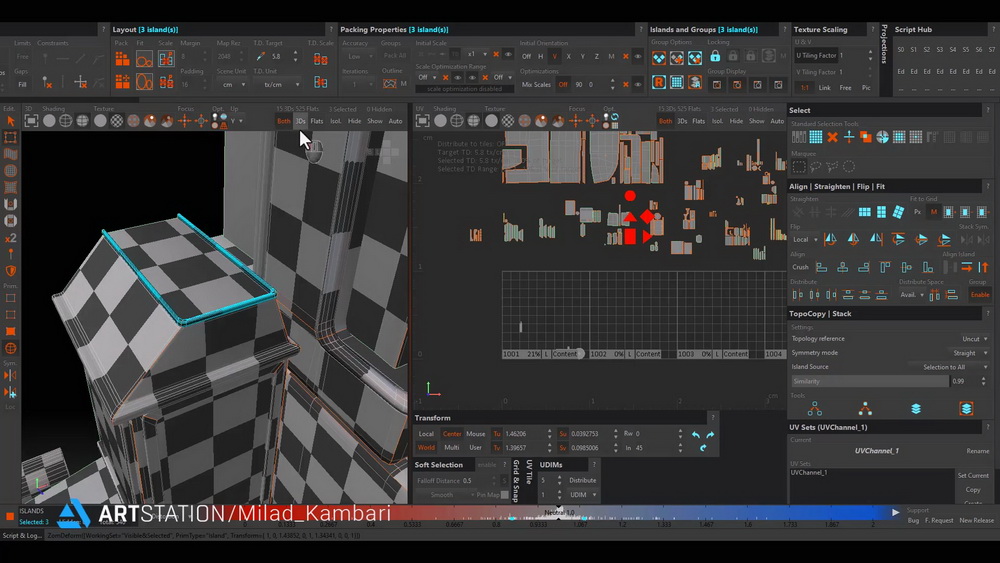Open Symmetry mode Straight dropdown
Screen dimensions: 1000x563
tap(970, 353)
